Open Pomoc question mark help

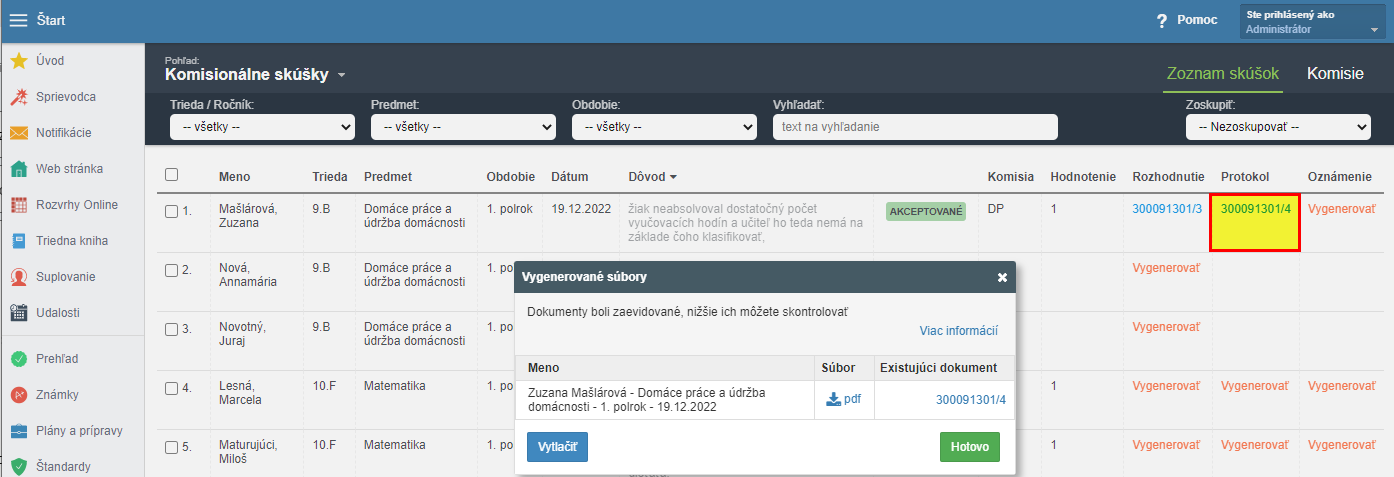tap(1162, 20)
